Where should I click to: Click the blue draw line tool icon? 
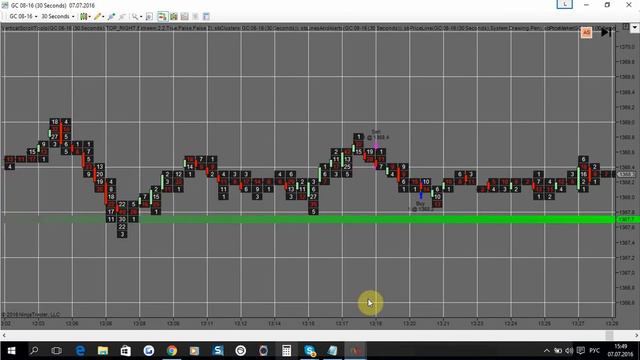coord(111,16)
